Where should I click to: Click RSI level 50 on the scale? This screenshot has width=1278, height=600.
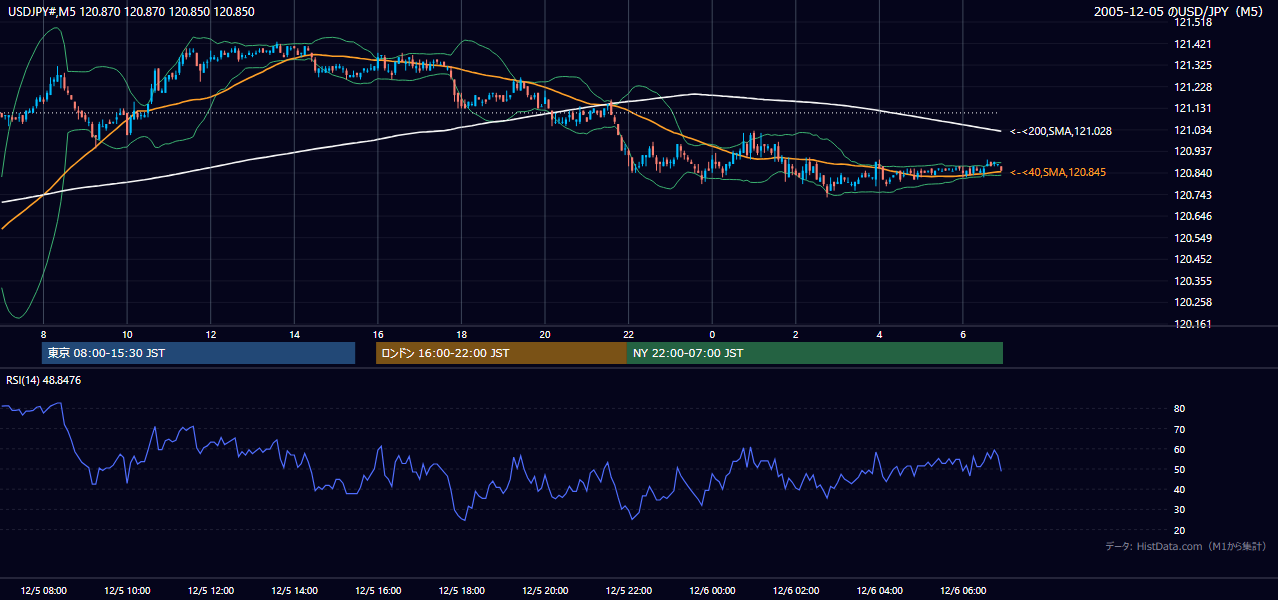coord(1180,469)
